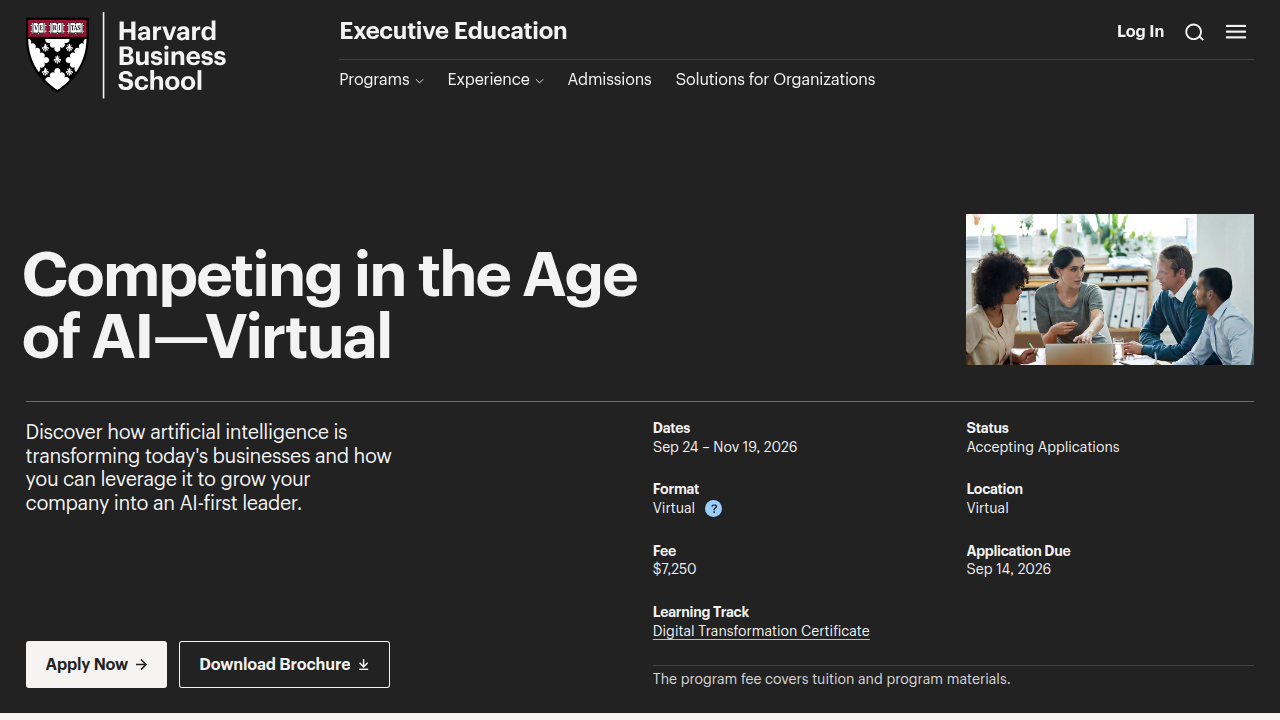Click the Apply Now button

pyautogui.click(x=96, y=664)
